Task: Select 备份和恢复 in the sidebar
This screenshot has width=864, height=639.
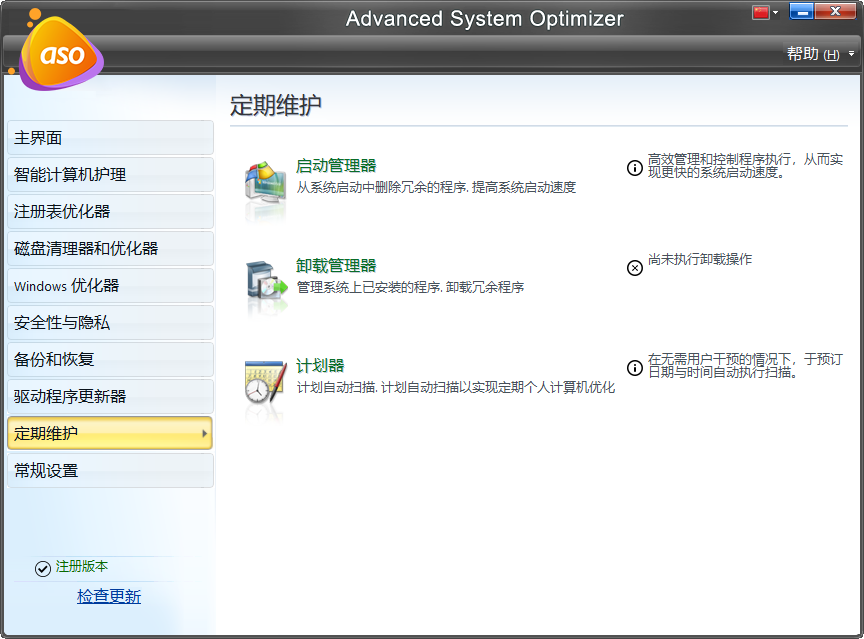Action: (110, 359)
